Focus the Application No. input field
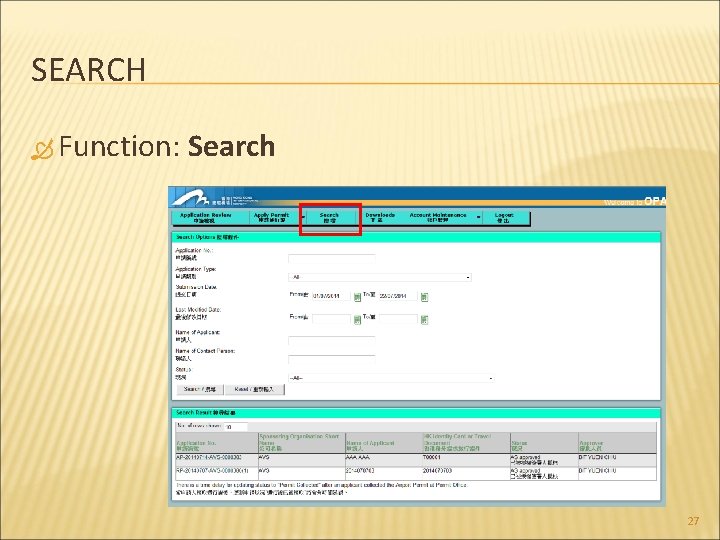The height and width of the screenshot is (540, 720). pyautogui.click(x=332, y=259)
